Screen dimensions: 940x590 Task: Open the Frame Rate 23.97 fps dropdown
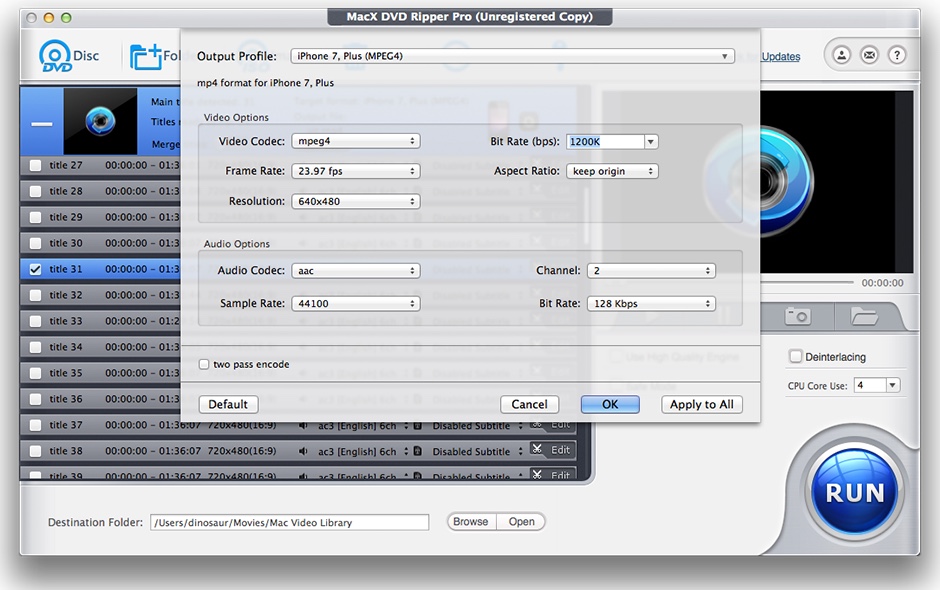click(x=355, y=171)
